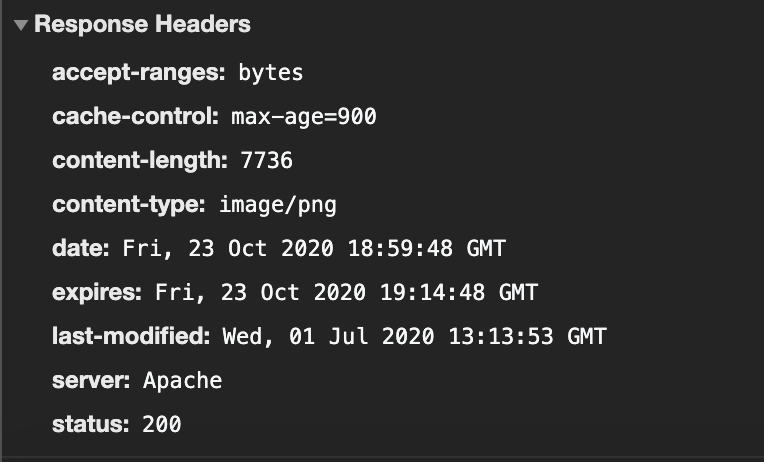Select the status header name
The width and height of the screenshot is (764, 462).
[x=91, y=425]
